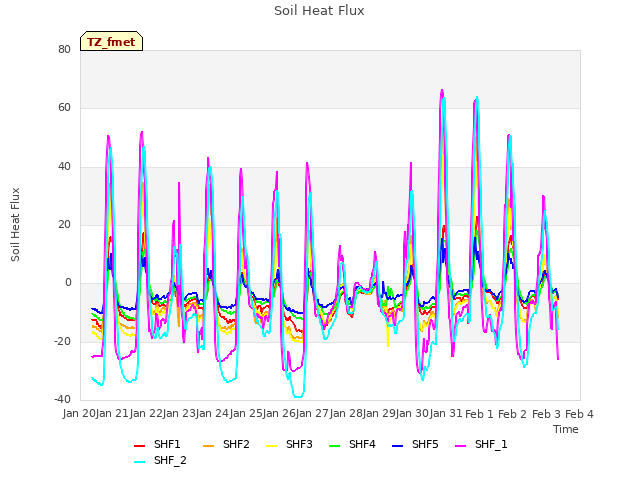Click the 60 y-axis tick label
The height and width of the screenshot is (480, 640).
(64, 108)
